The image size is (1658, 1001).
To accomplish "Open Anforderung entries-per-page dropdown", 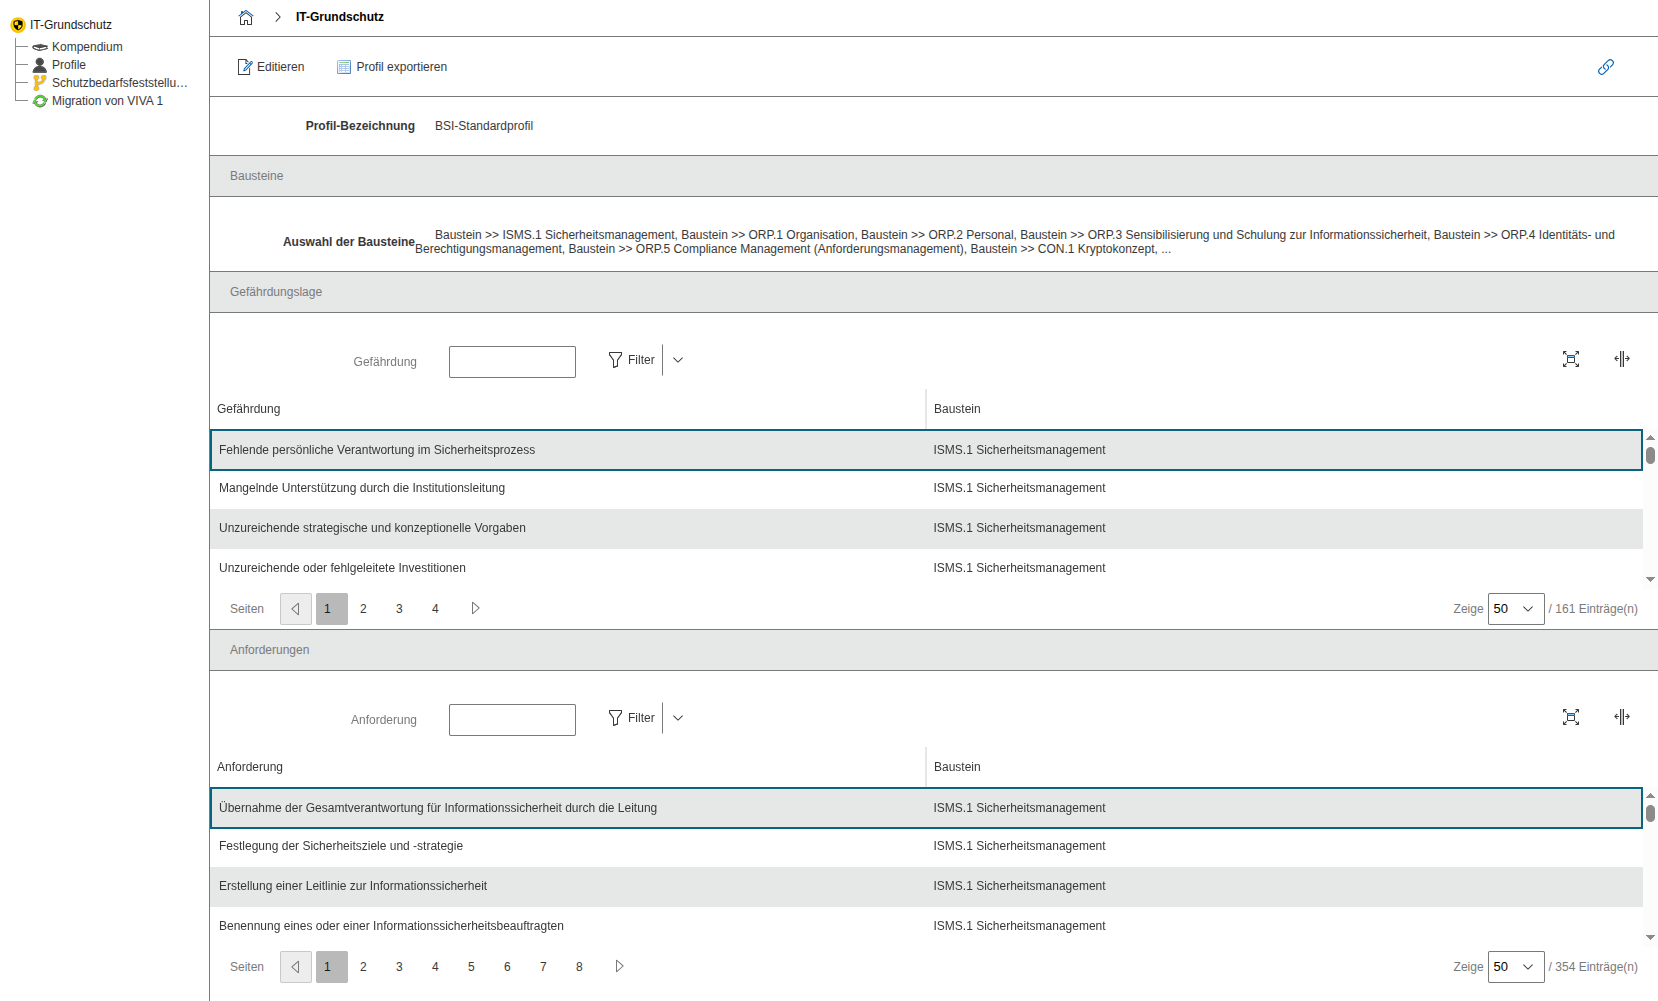I will point(1515,967).
